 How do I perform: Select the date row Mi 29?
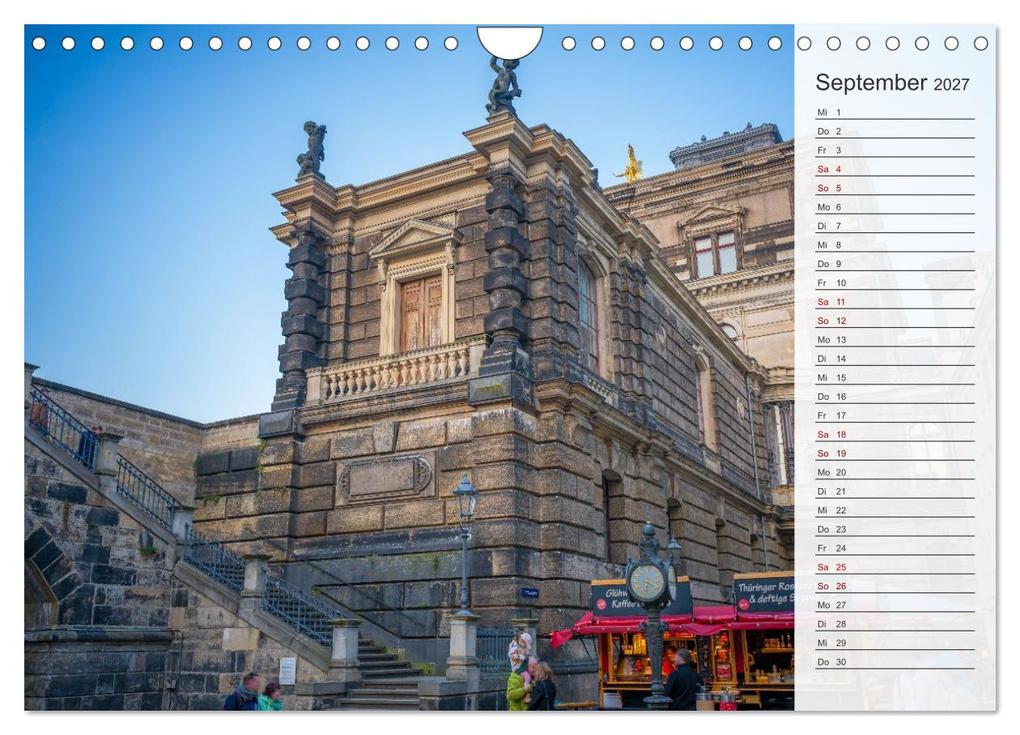(x=894, y=643)
